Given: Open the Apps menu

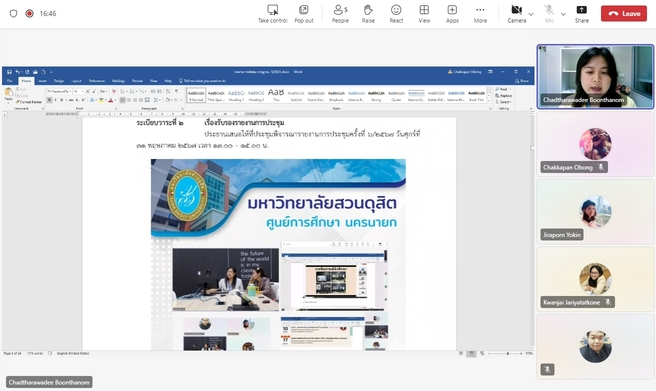Looking at the screenshot, I should pos(452,10).
